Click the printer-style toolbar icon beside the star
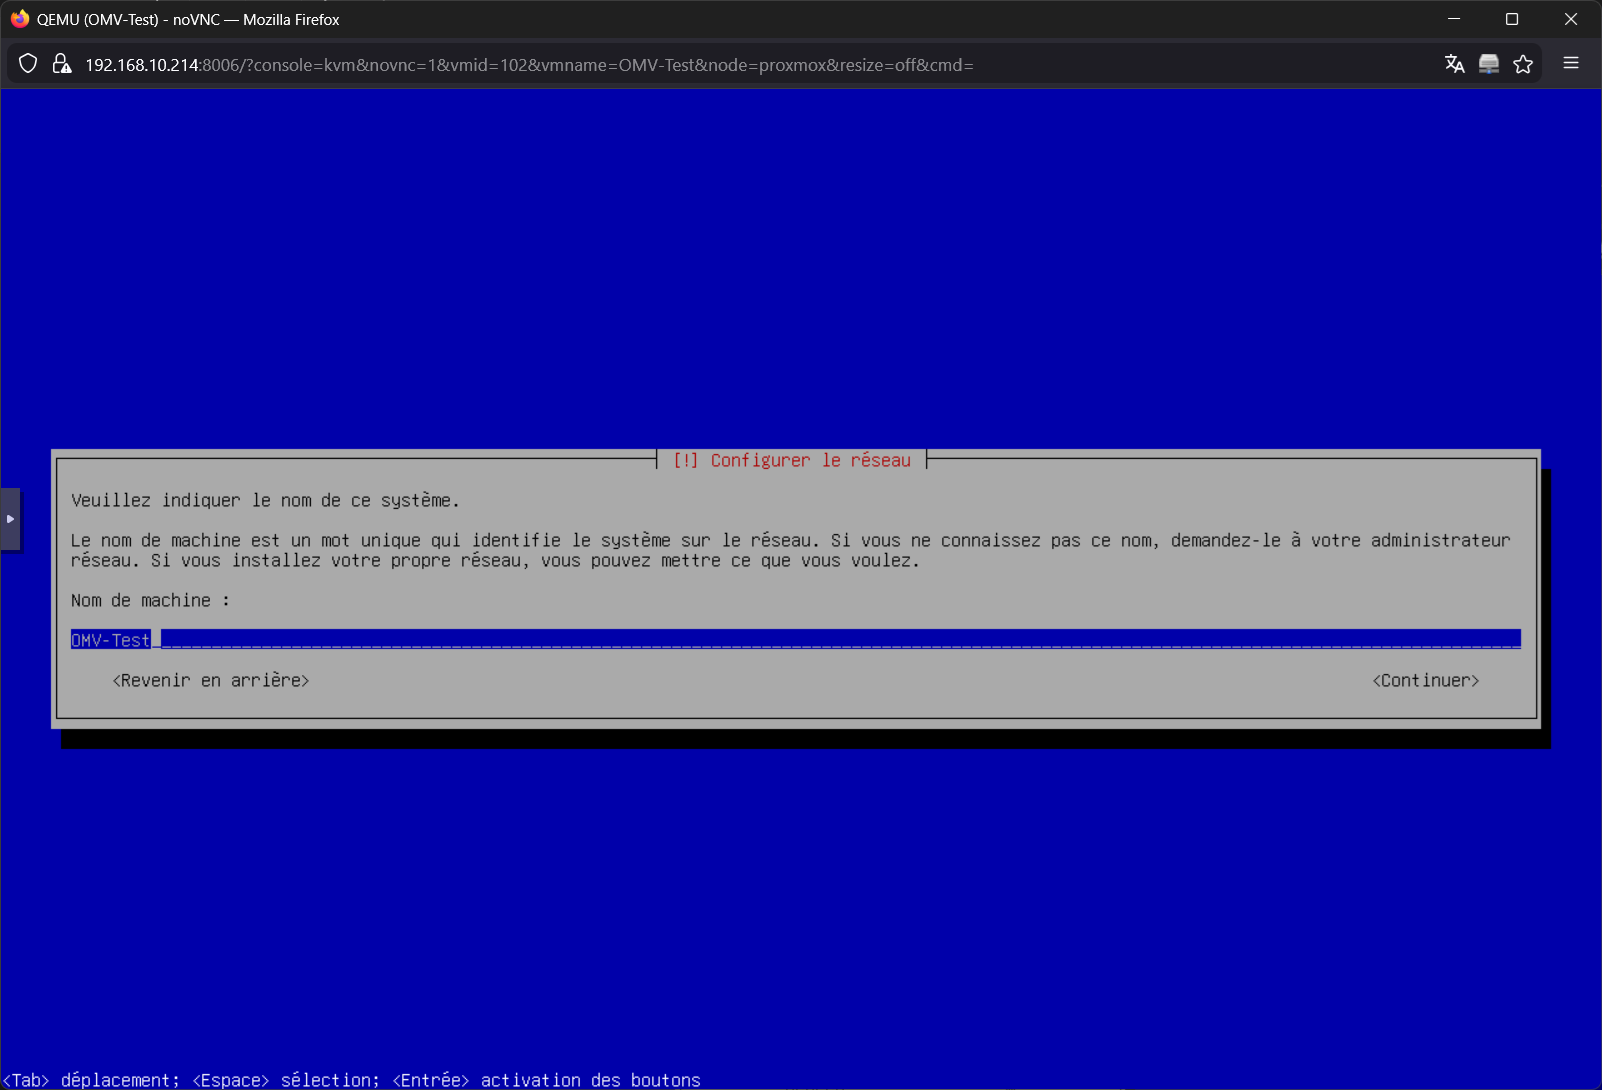The image size is (1602, 1090). click(1489, 64)
